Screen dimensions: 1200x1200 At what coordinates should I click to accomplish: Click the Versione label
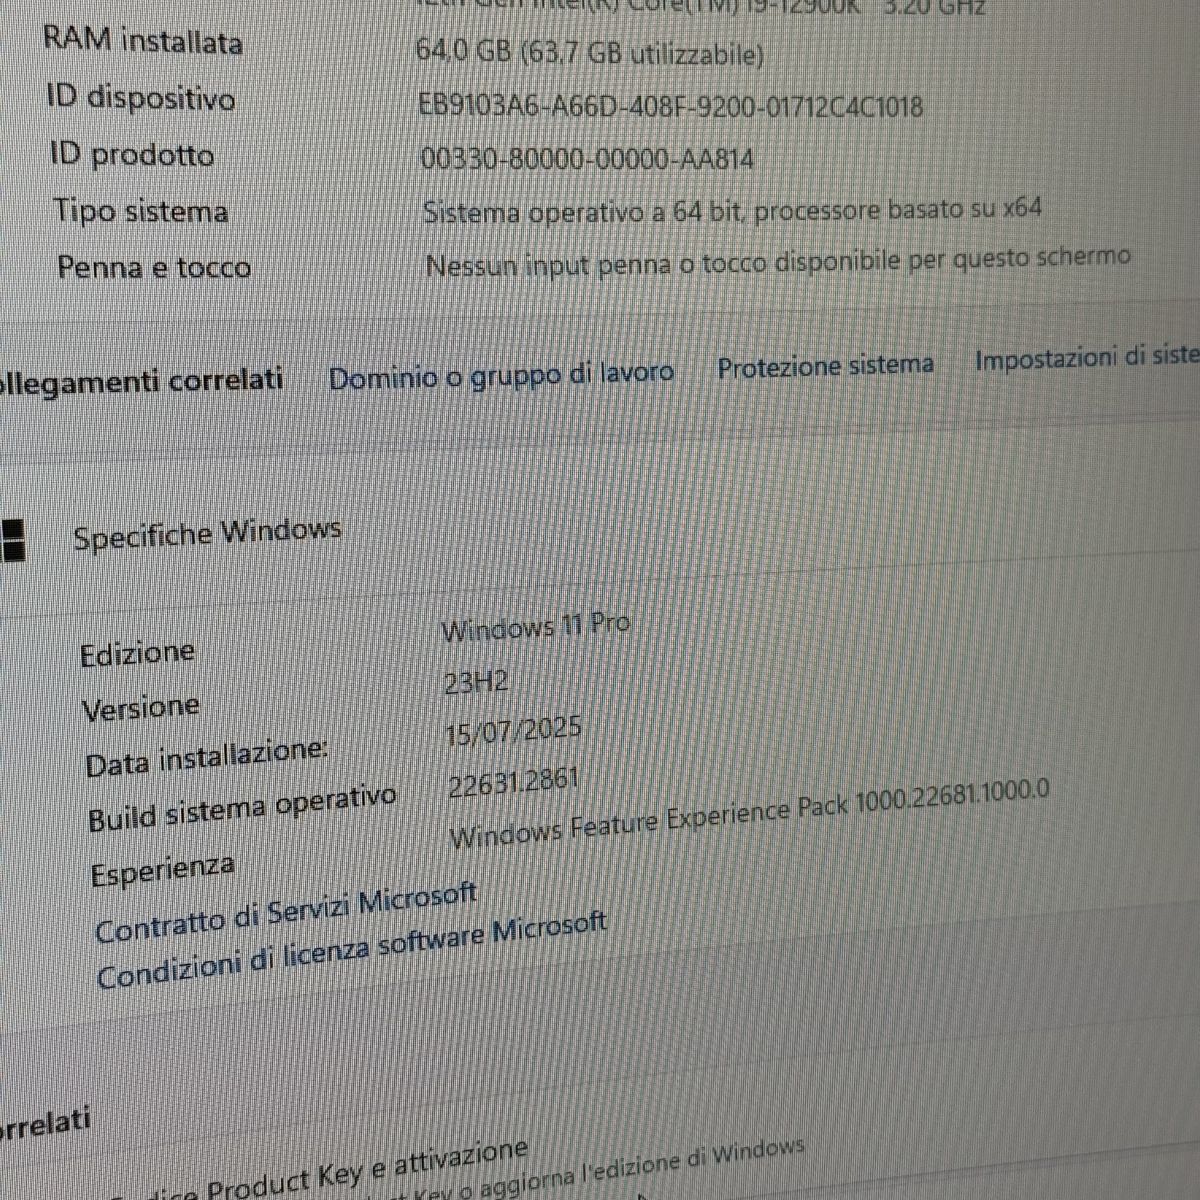pyautogui.click(x=140, y=708)
